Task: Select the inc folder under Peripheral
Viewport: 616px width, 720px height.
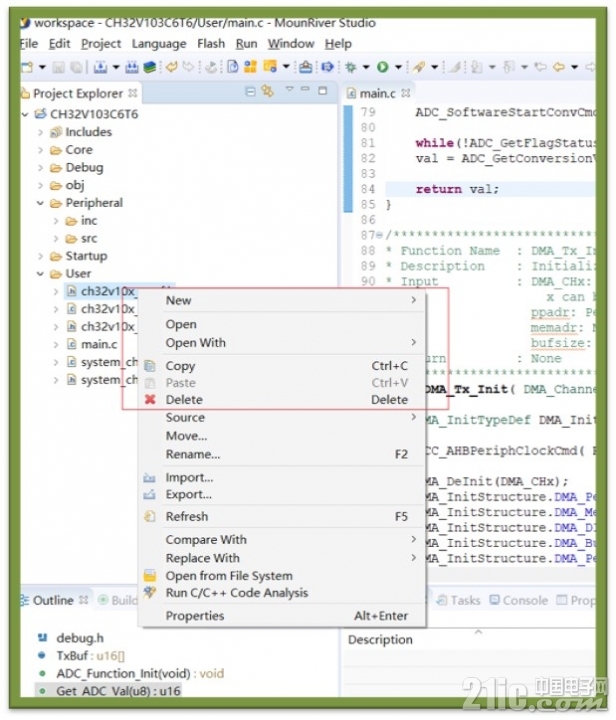Action: [x=89, y=221]
